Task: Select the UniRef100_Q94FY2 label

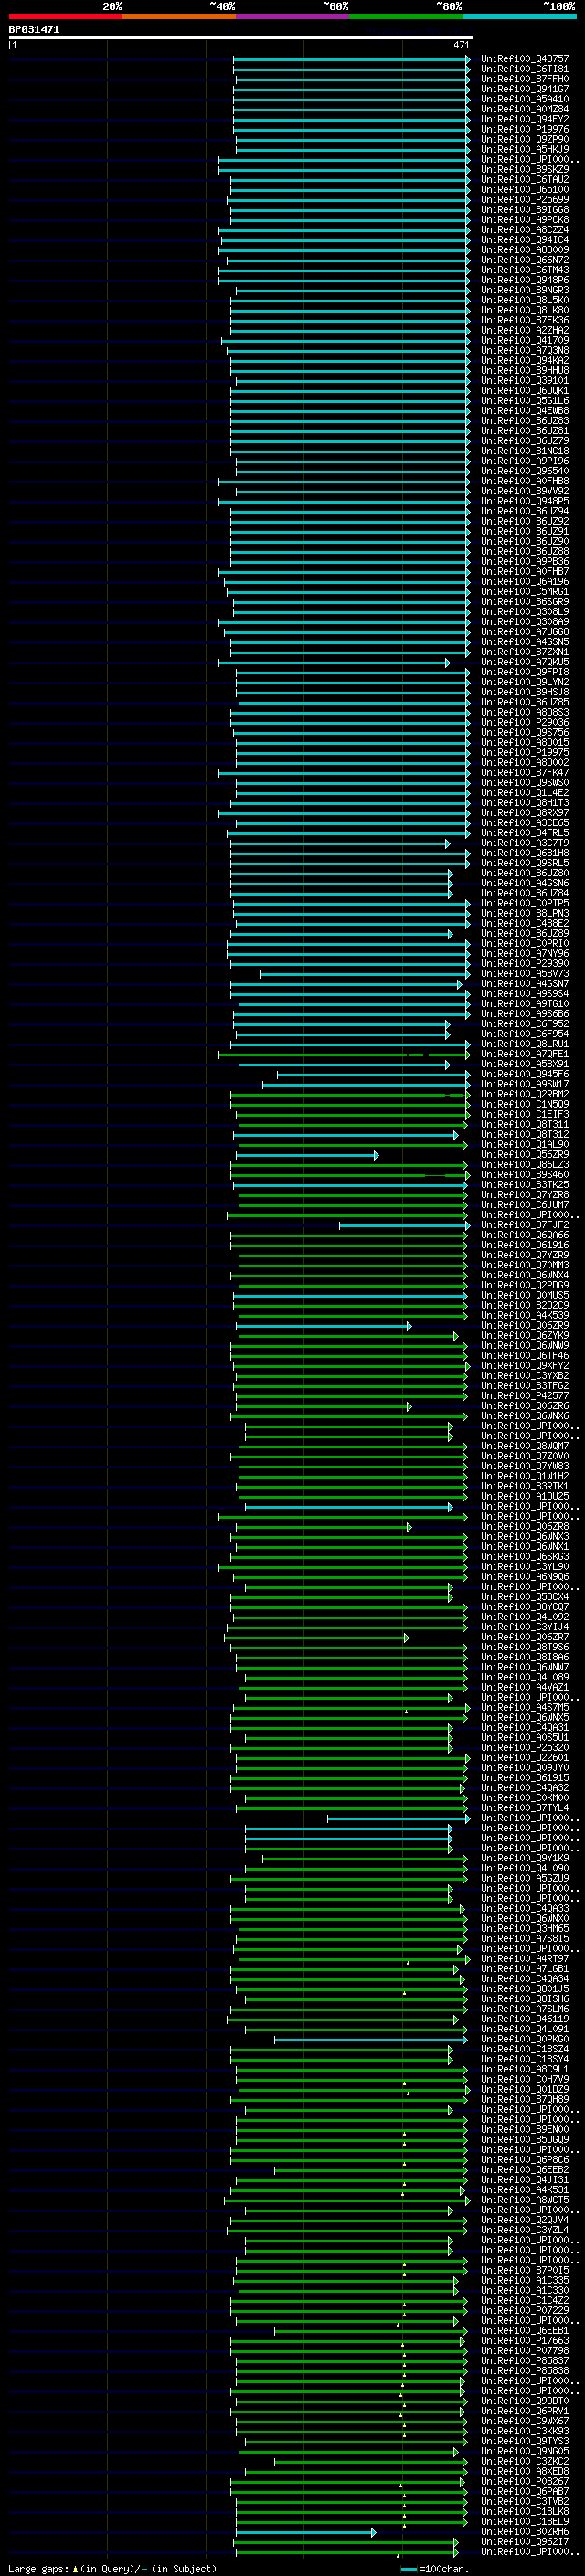Action: (524, 119)
